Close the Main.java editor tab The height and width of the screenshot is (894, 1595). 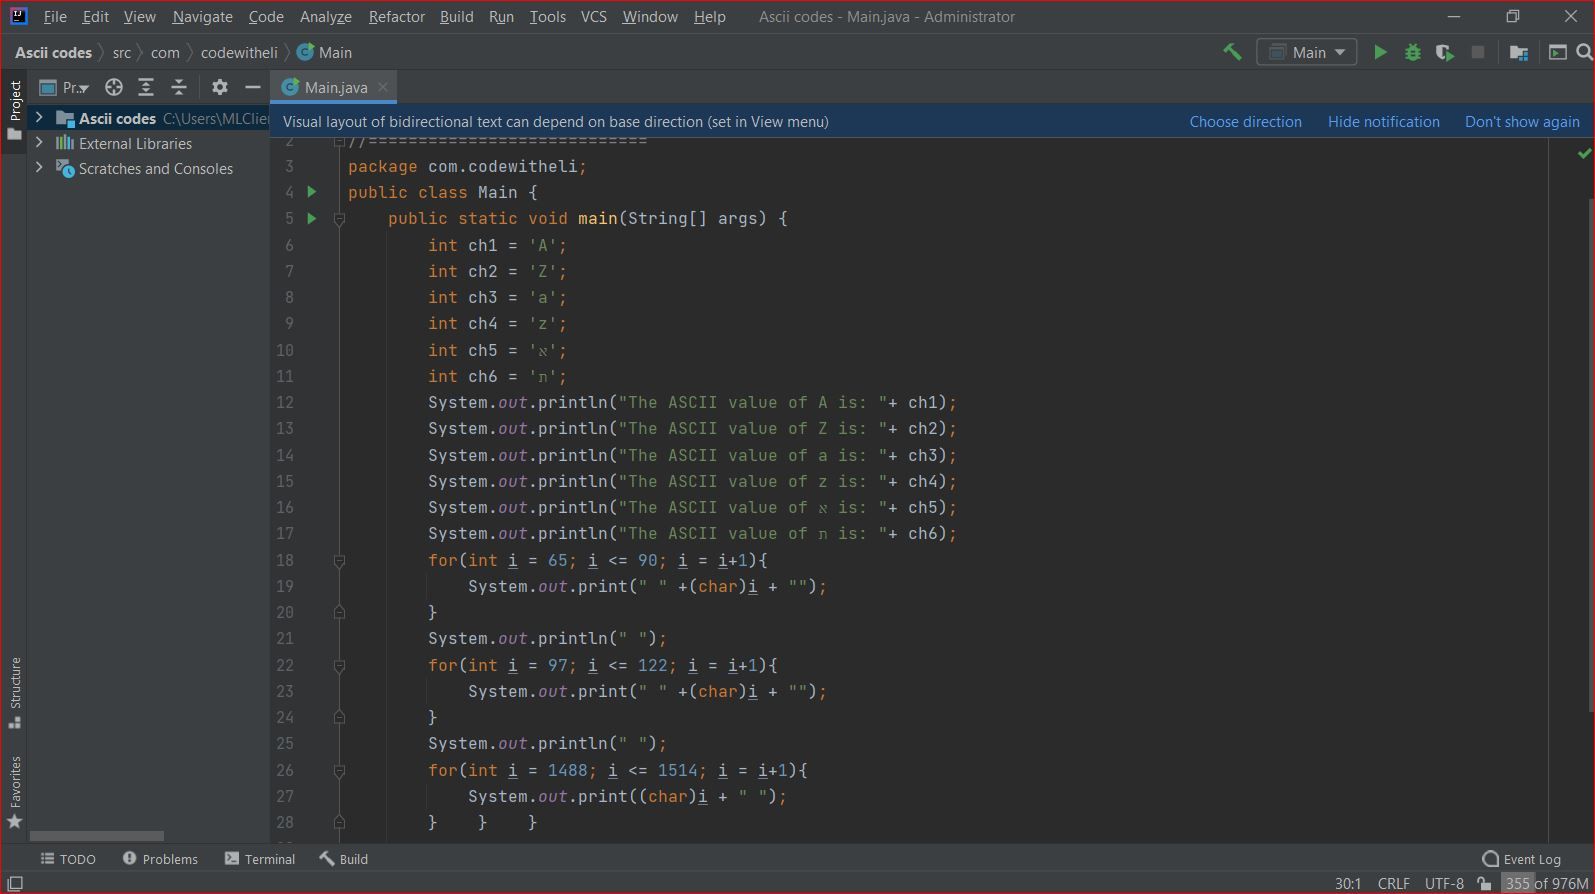pos(382,87)
